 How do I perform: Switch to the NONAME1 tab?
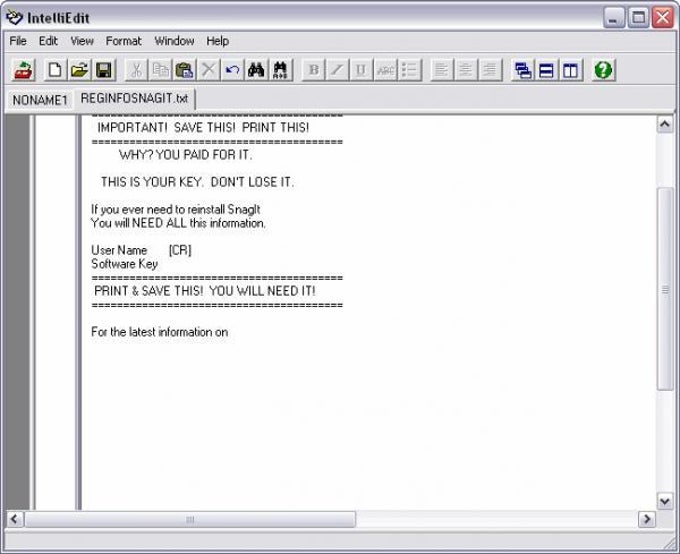[x=40, y=100]
